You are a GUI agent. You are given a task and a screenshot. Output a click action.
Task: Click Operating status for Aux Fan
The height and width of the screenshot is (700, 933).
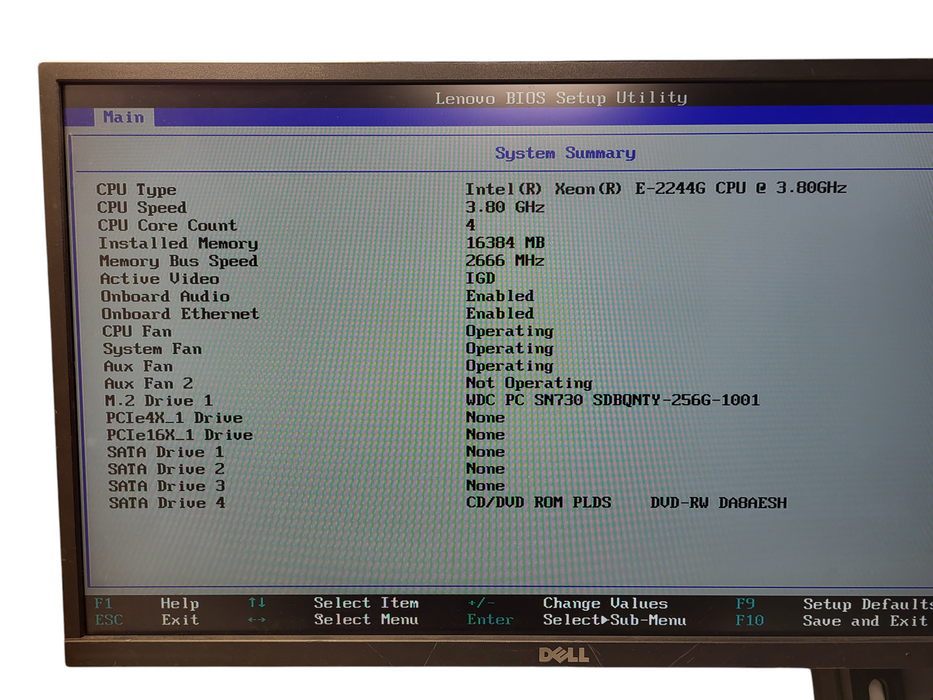(x=509, y=365)
